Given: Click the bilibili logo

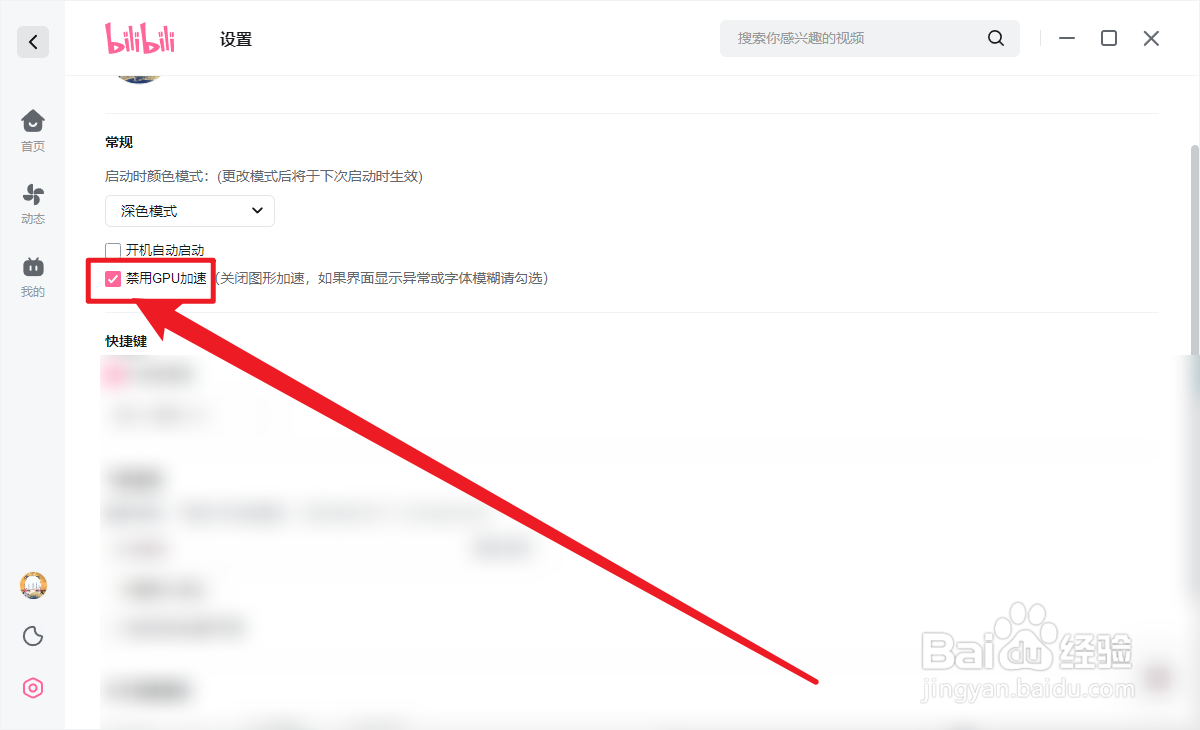Looking at the screenshot, I should pyautogui.click(x=140, y=39).
